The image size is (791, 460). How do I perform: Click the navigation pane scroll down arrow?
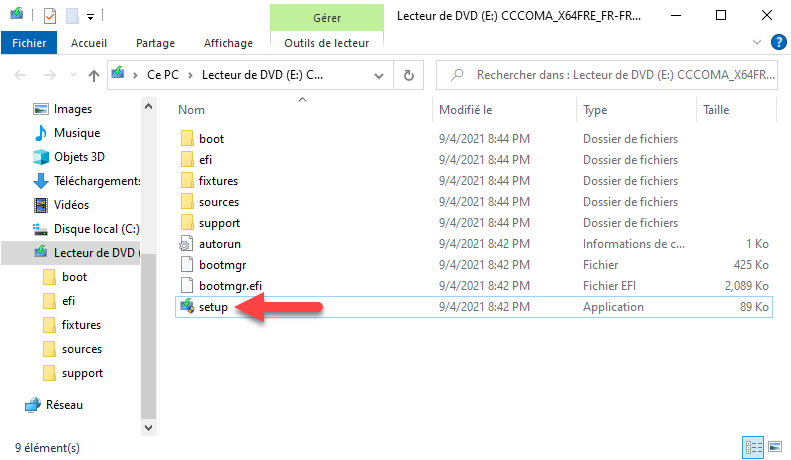pyautogui.click(x=148, y=428)
